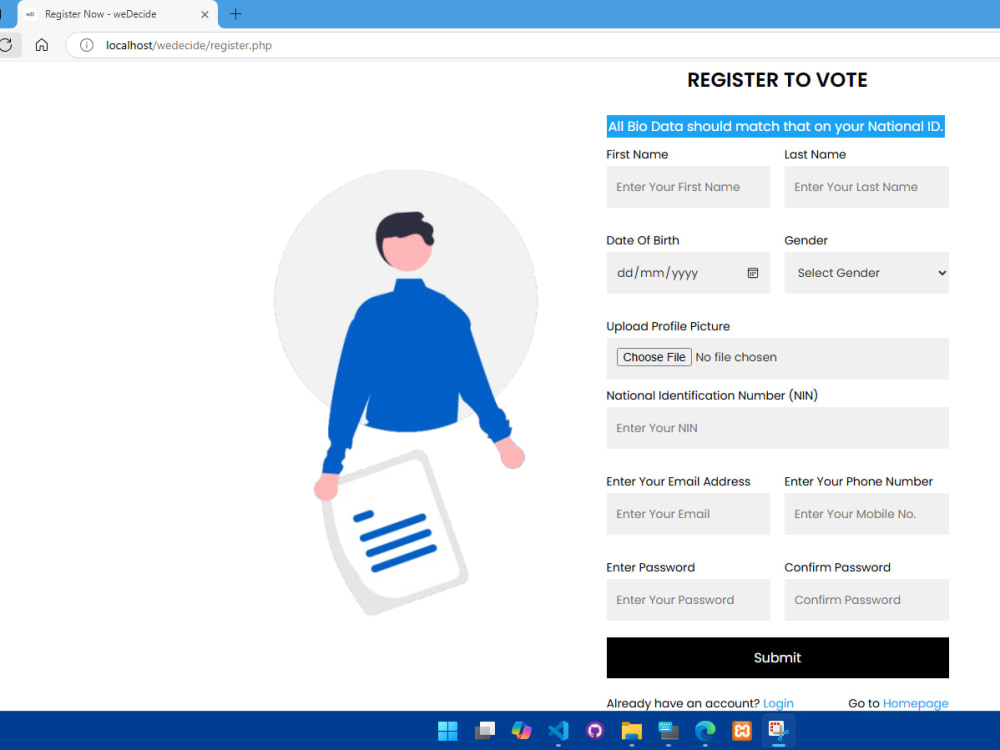The image size is (1000, 750).
Task: Open XAMPP control panel from taskbar
Action: click(742, 731)
